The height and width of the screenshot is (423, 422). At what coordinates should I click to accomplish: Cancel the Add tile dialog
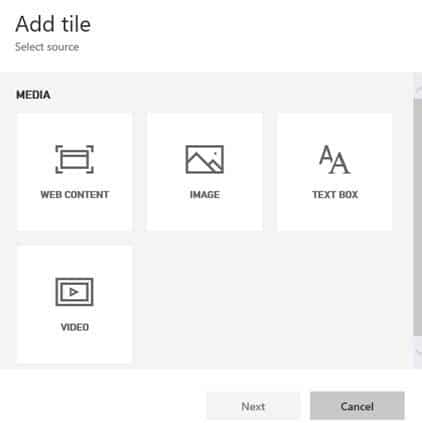(x=357, y=406)
